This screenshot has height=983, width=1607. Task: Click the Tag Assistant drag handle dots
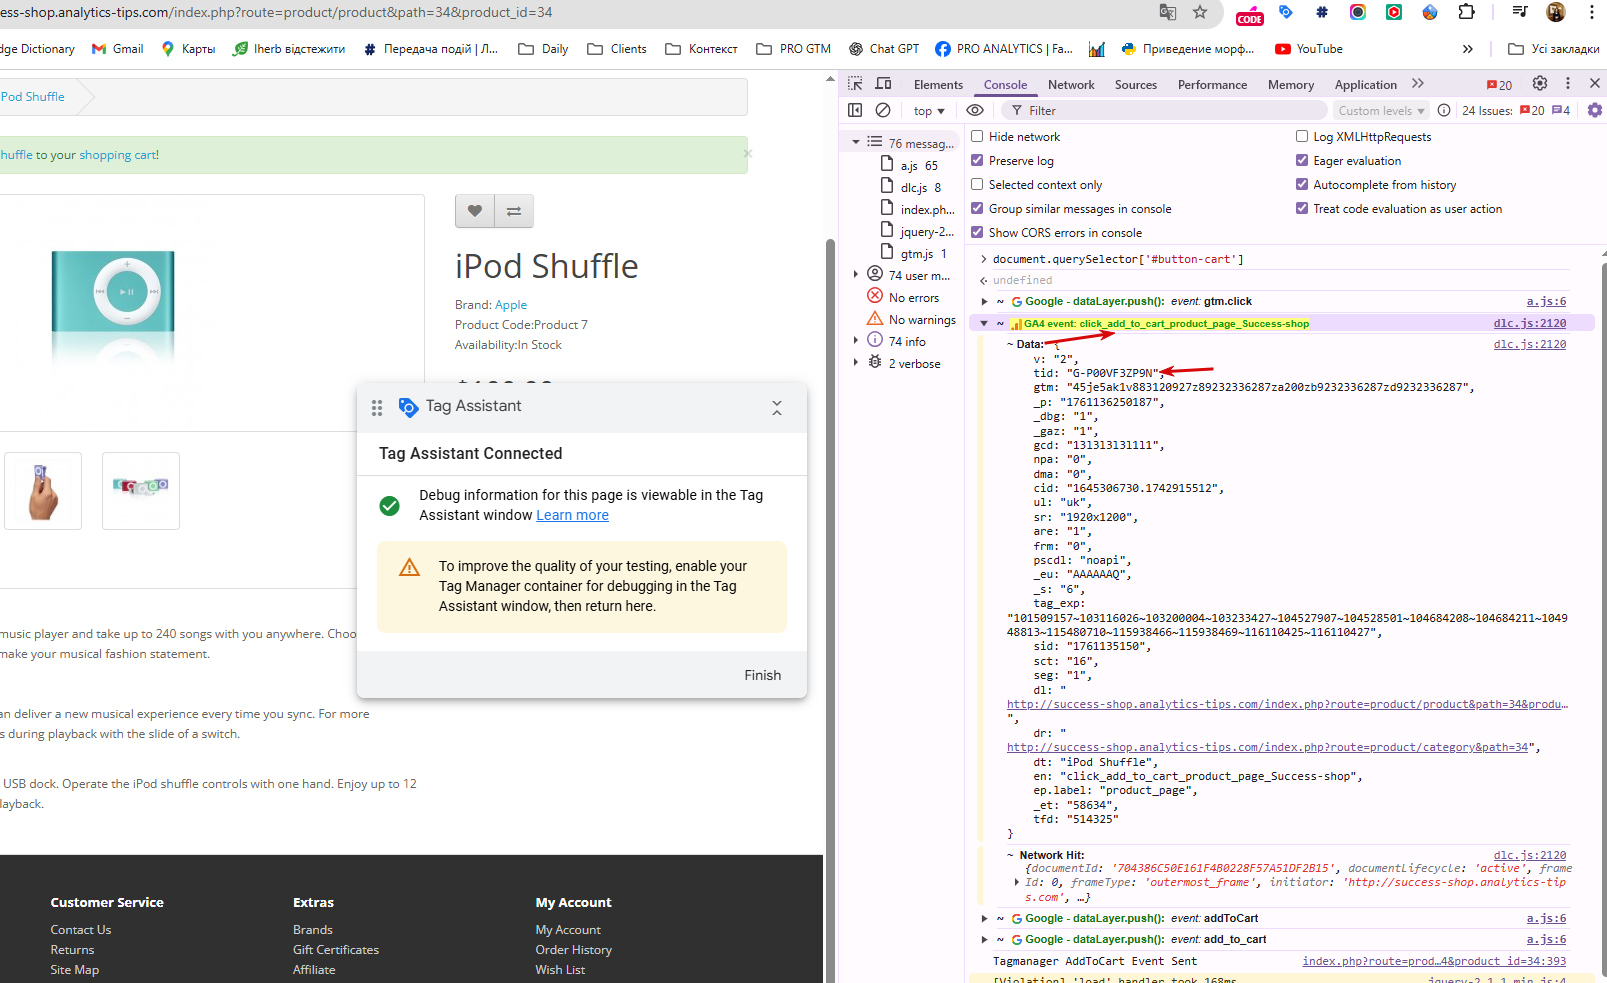(377, 408)
